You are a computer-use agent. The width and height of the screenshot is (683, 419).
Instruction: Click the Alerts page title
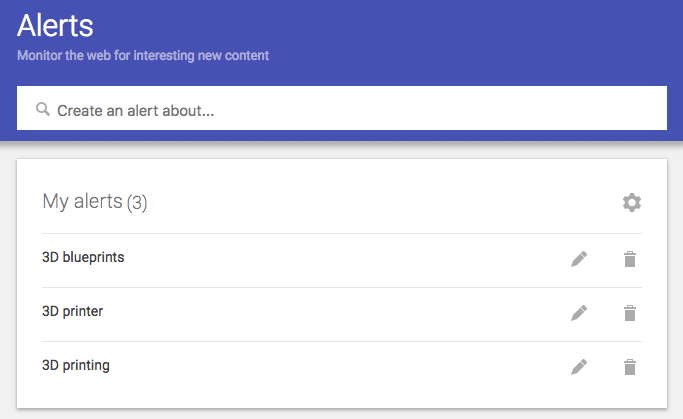coord(55,25)
